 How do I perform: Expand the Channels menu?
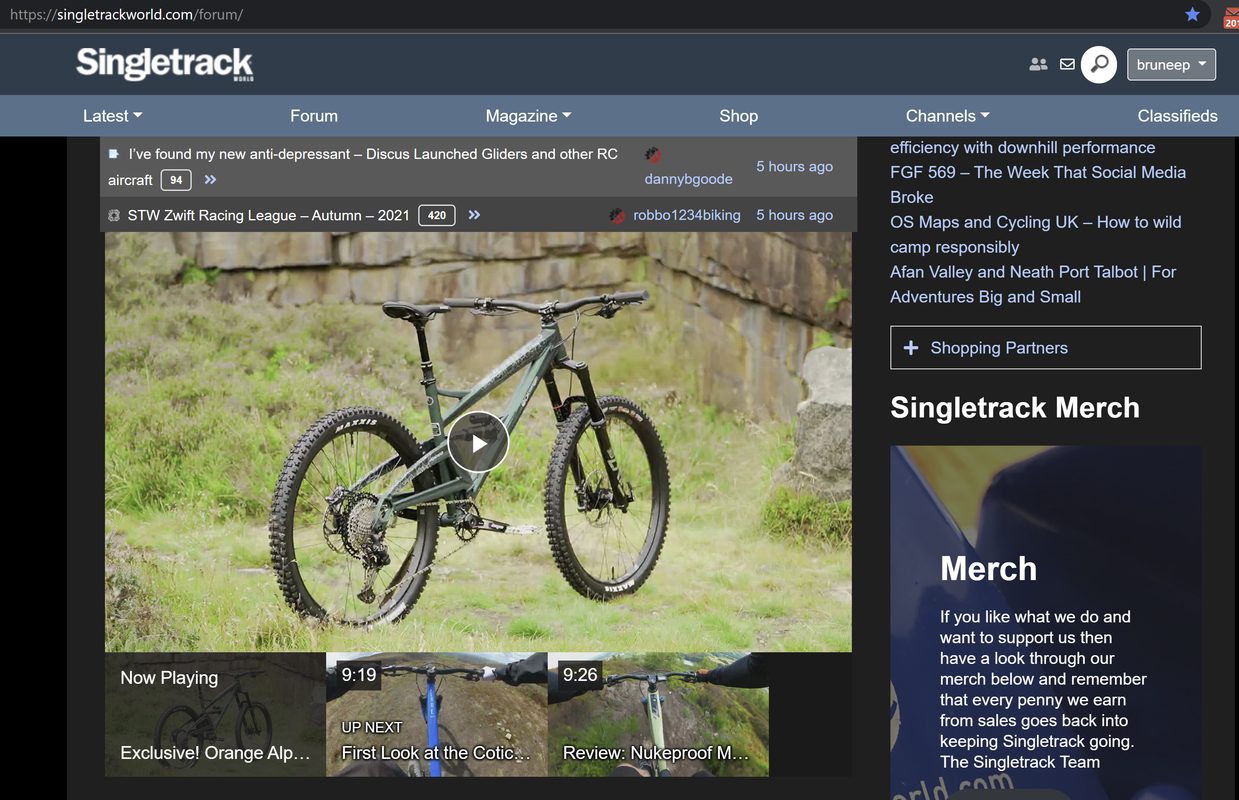[948, 116]
